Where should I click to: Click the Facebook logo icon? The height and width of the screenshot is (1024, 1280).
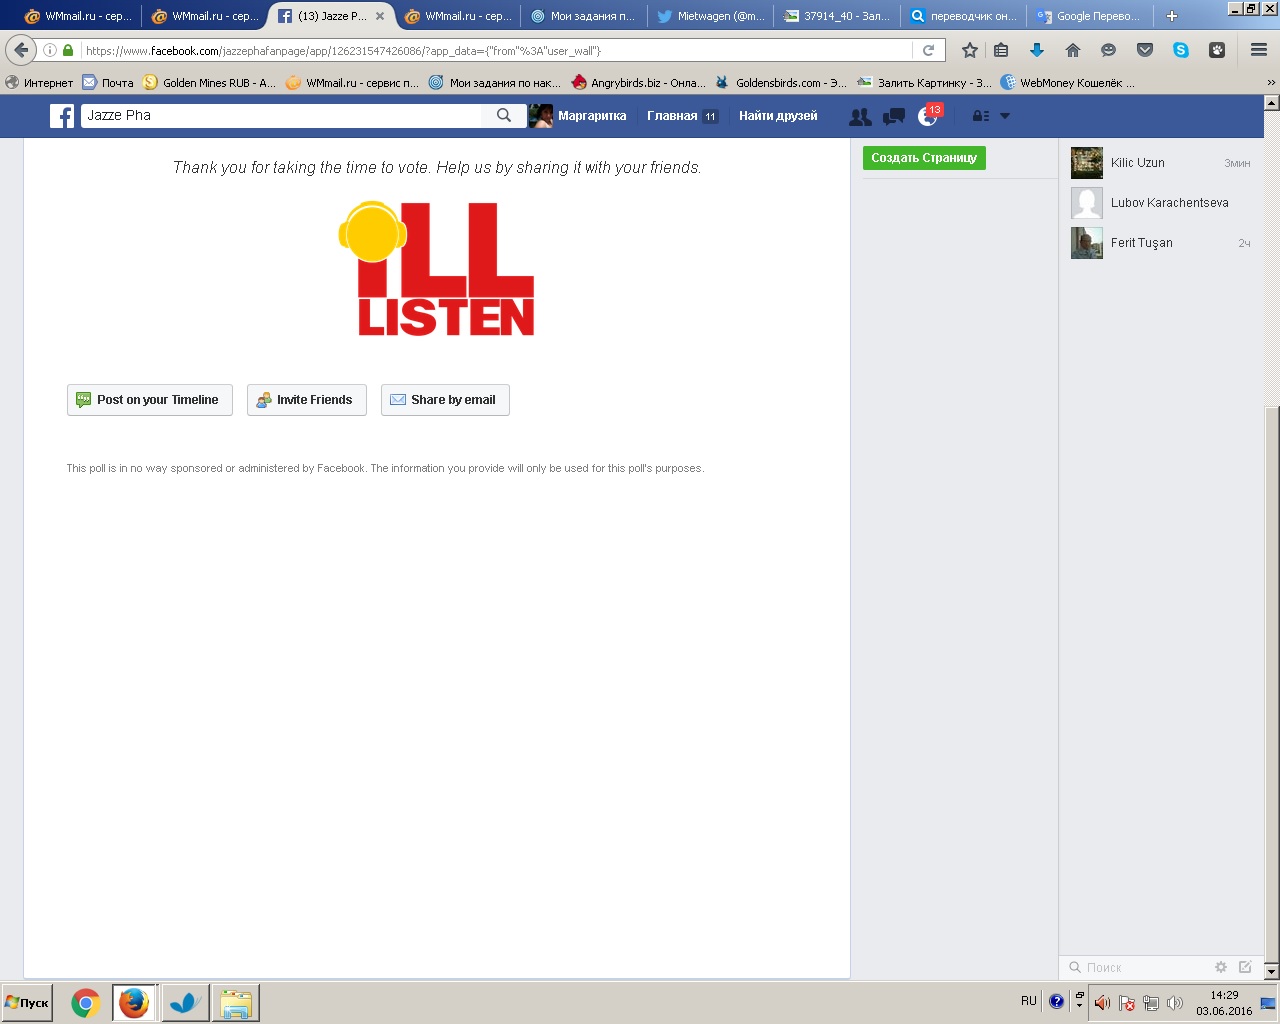click(62, 116)
